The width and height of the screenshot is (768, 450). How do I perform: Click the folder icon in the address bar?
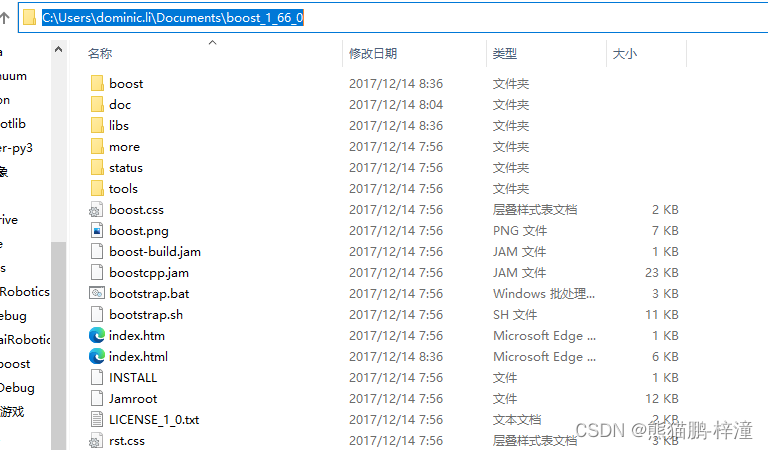pos(29,18)
